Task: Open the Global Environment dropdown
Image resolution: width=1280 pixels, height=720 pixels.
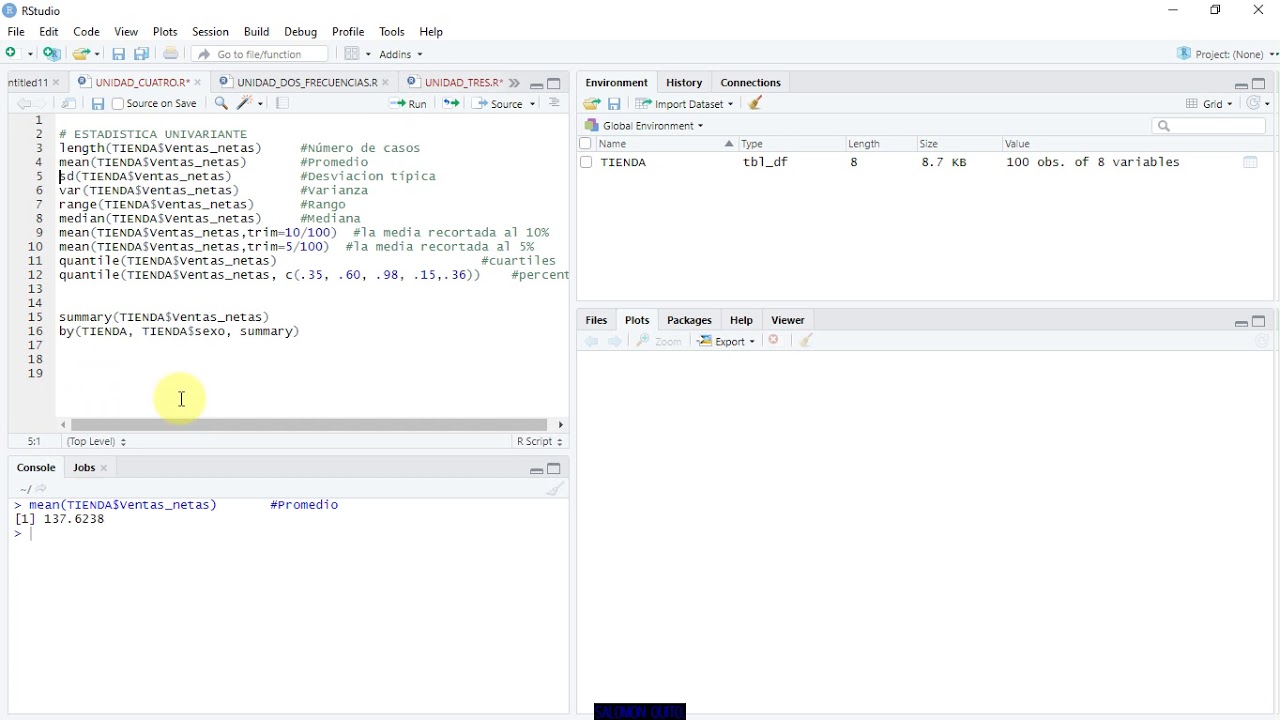Action: [x=645, y=126]
